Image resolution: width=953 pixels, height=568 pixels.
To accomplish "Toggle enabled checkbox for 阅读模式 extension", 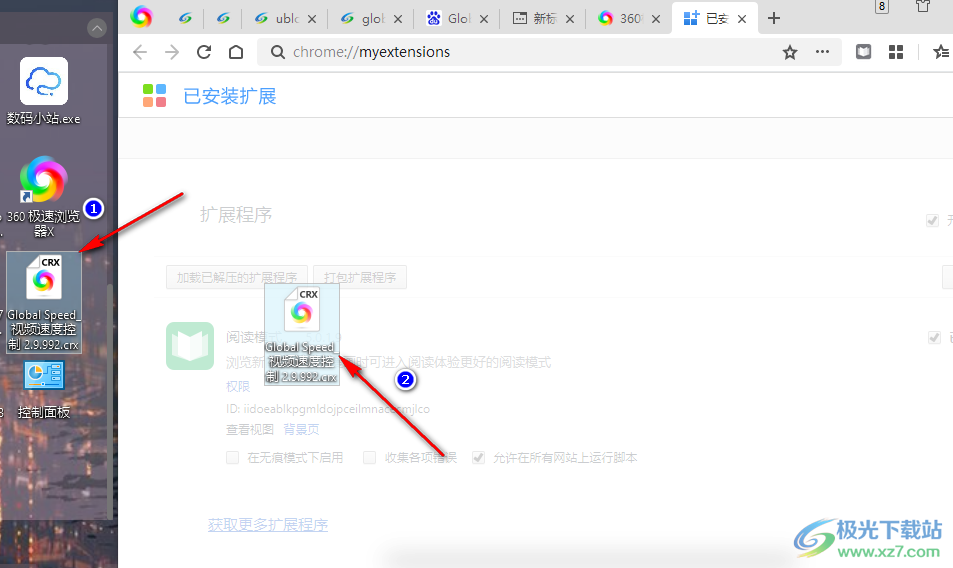I will click(x=934, y=337).
